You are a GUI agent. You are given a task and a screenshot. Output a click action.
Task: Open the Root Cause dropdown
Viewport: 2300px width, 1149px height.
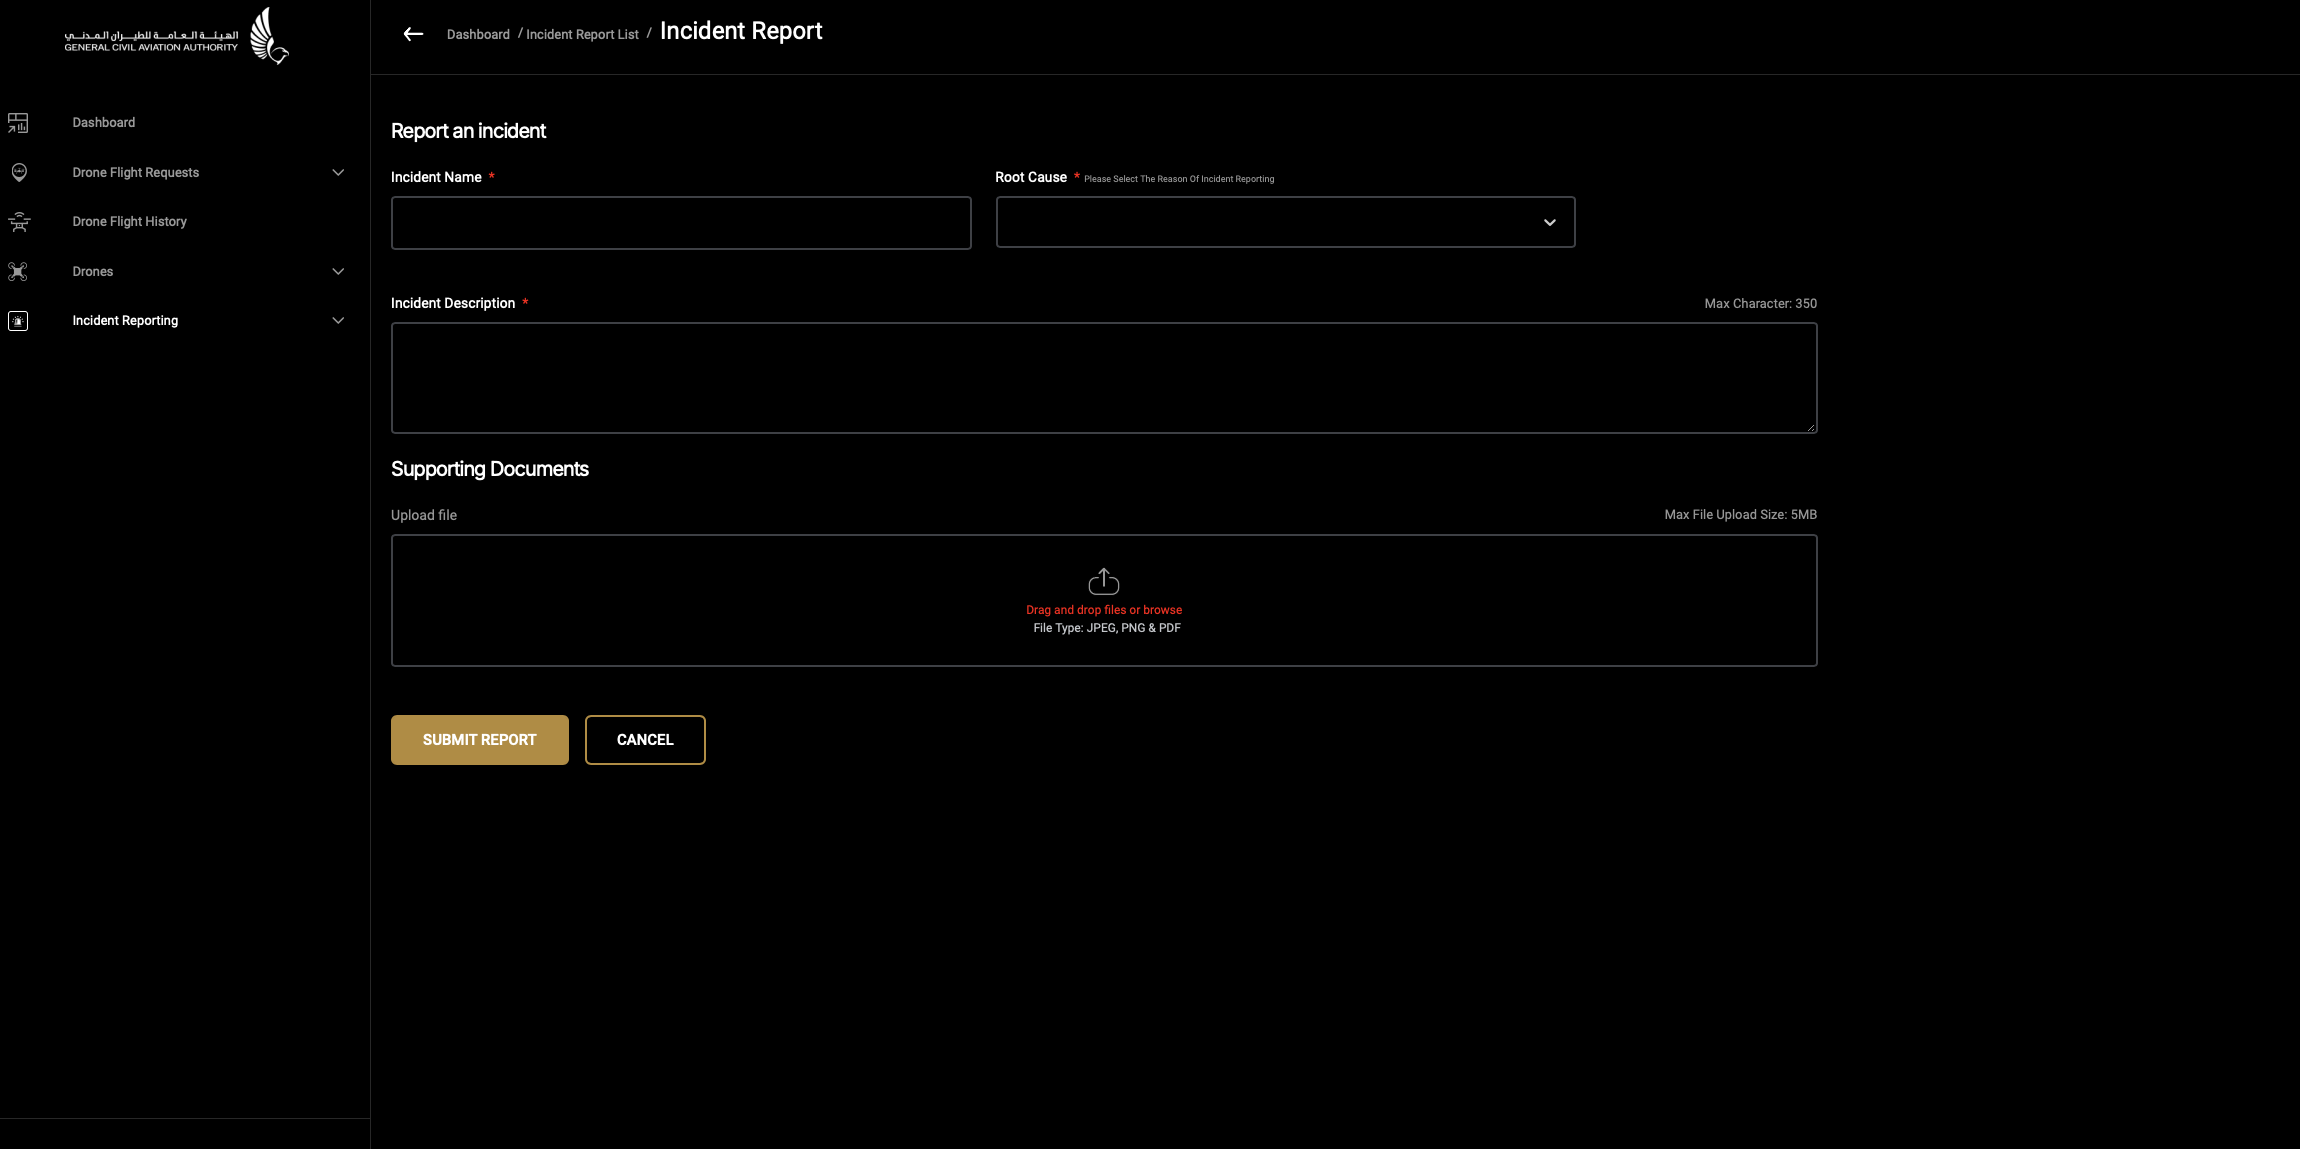1285,222
